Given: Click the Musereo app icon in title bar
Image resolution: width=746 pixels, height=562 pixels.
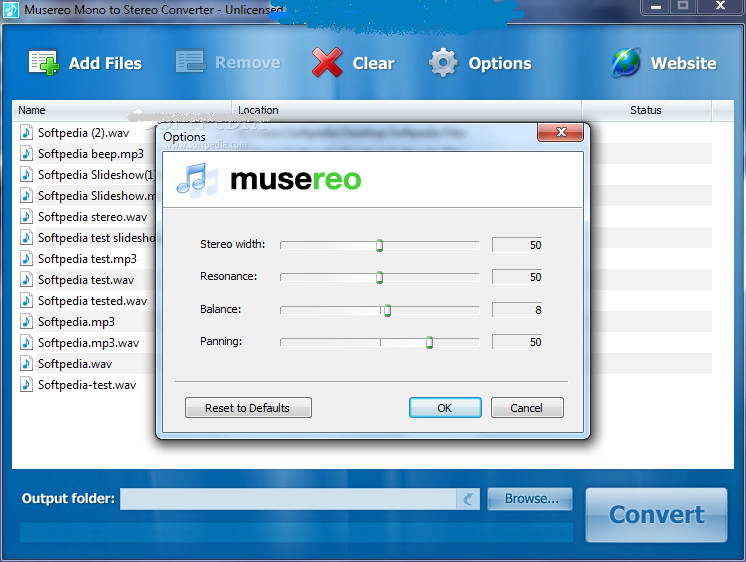Looking at the screenshot, I should pos(10,9).
